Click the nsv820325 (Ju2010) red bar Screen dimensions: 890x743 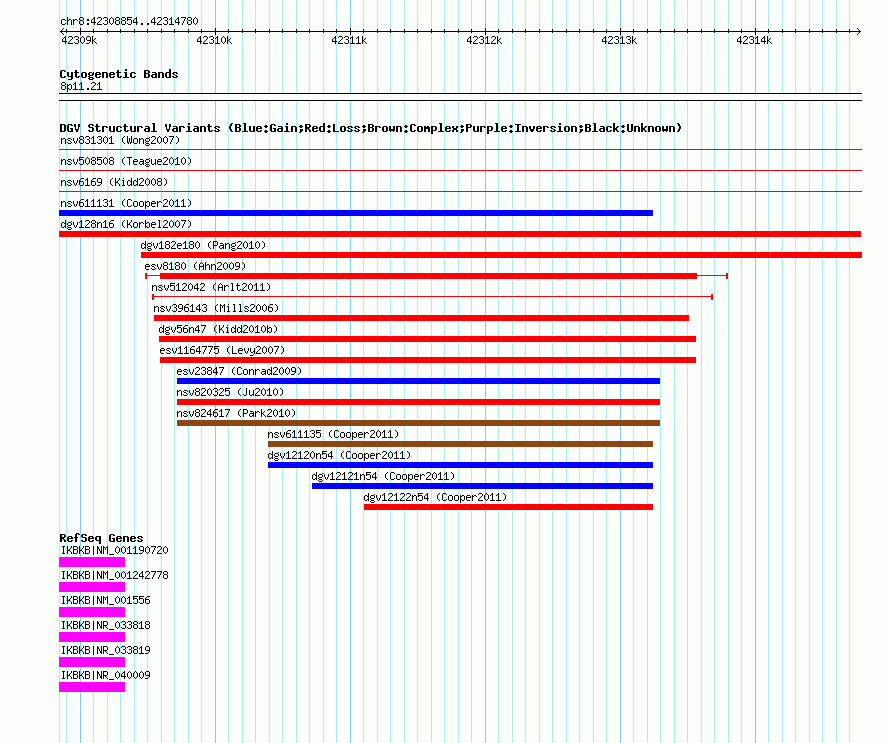point(418,402)
